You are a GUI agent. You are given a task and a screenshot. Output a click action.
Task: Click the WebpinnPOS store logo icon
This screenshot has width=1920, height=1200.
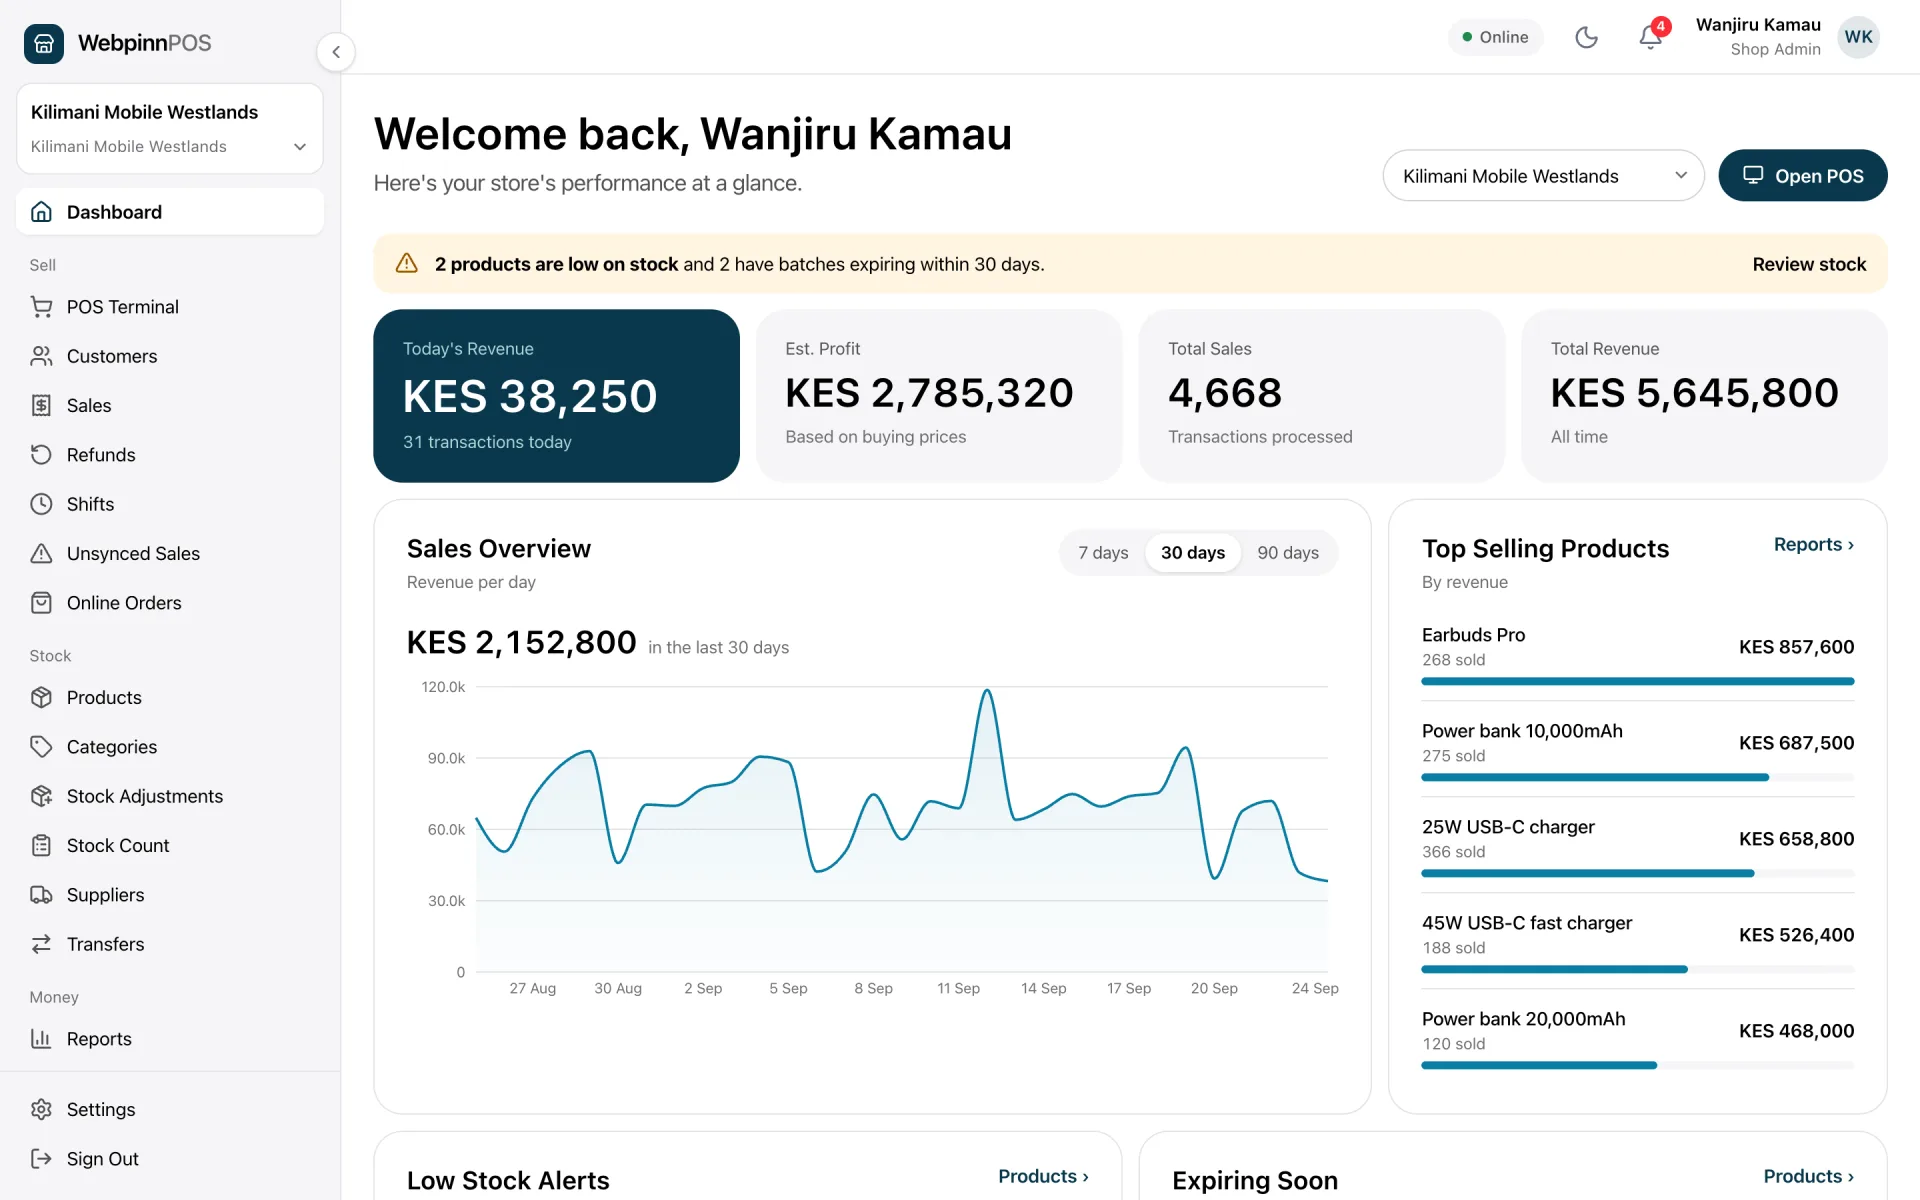(x=43, y=43)
